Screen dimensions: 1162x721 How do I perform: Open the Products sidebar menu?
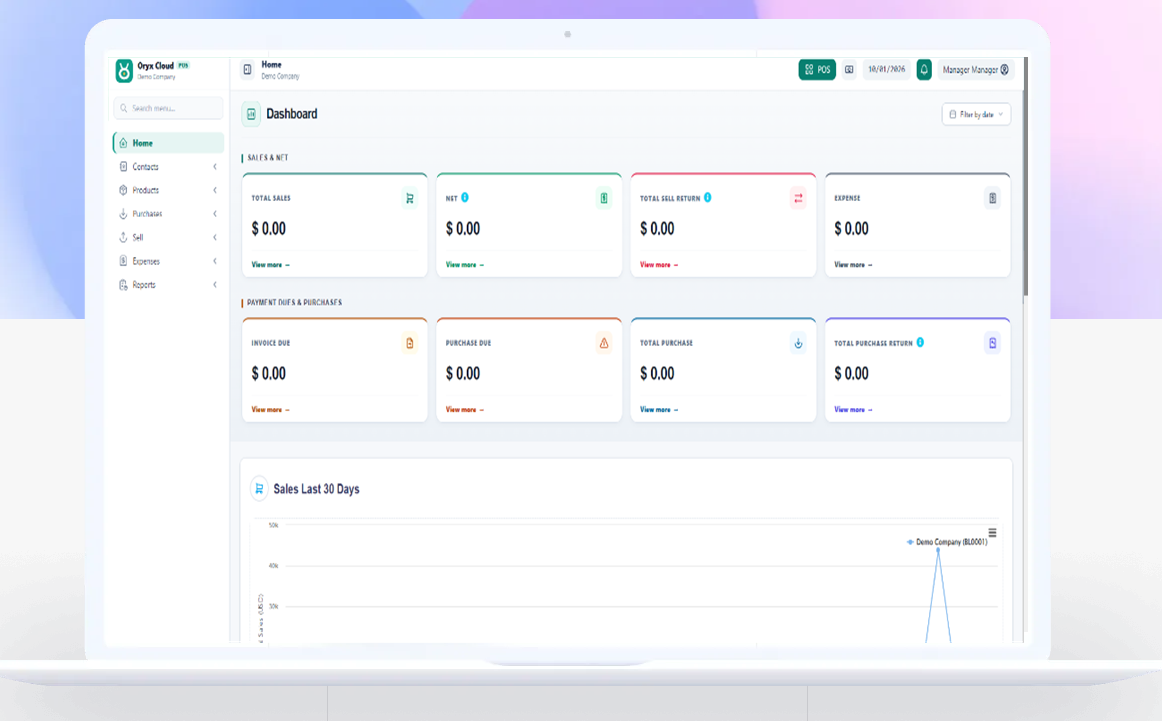click(168, 190)
